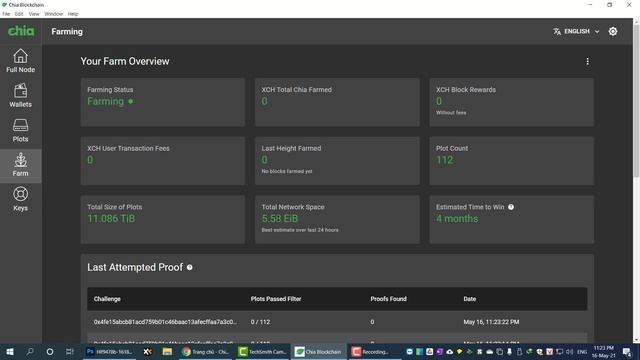
Task: Select the Farm sidebar page
Action: point(20,165)
